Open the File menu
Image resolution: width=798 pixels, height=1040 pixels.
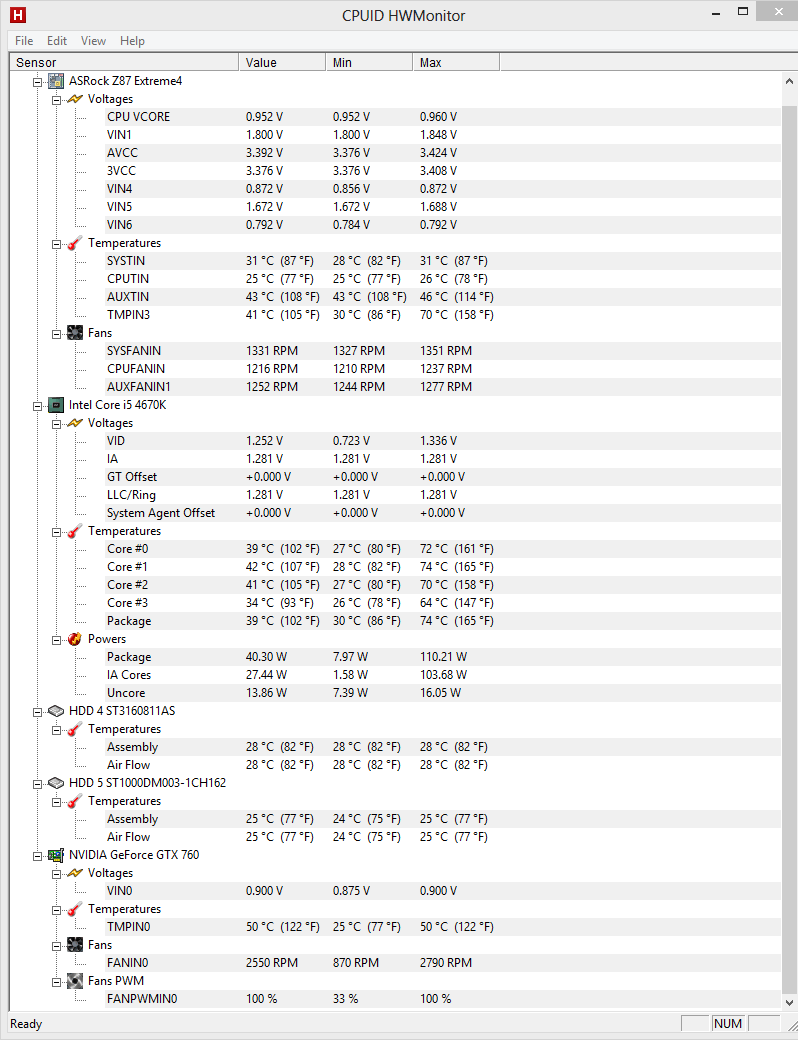24,41
